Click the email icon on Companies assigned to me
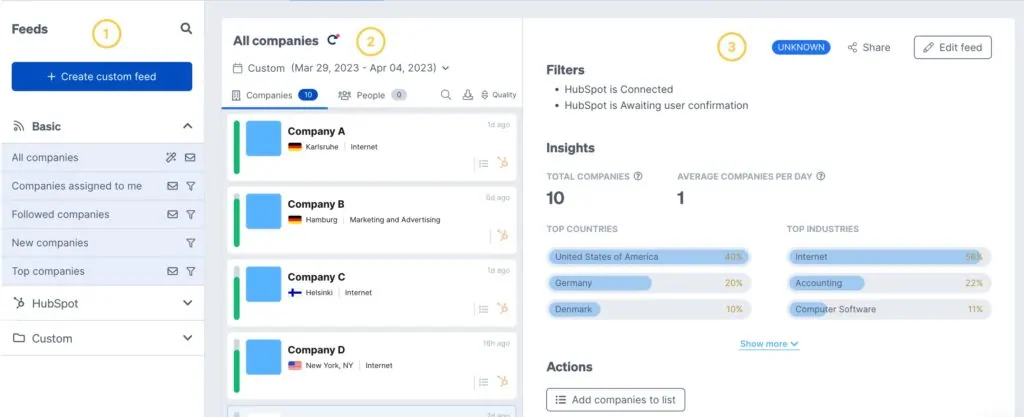This screenshot has height=417, width=1024. pos(172,186)
